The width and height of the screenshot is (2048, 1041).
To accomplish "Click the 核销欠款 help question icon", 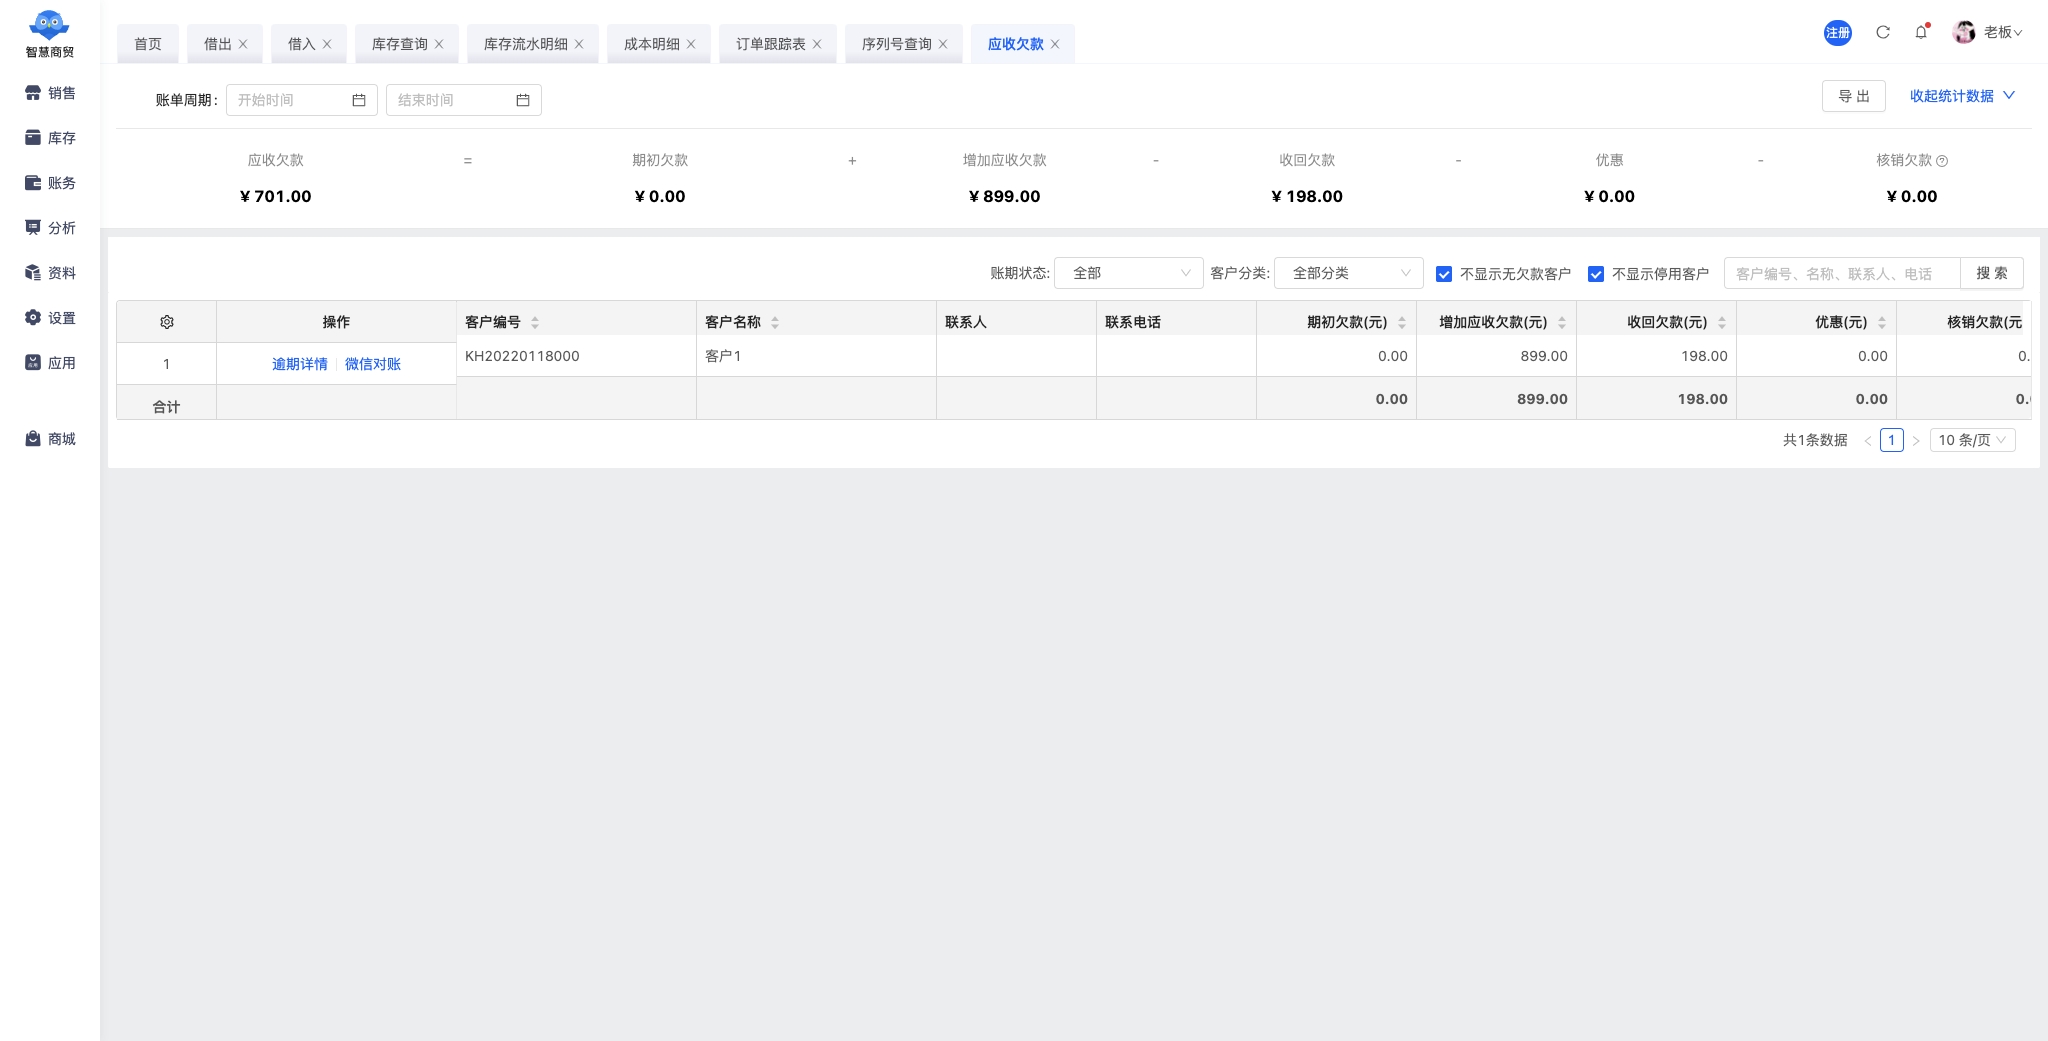I will tap(1942, 161).
